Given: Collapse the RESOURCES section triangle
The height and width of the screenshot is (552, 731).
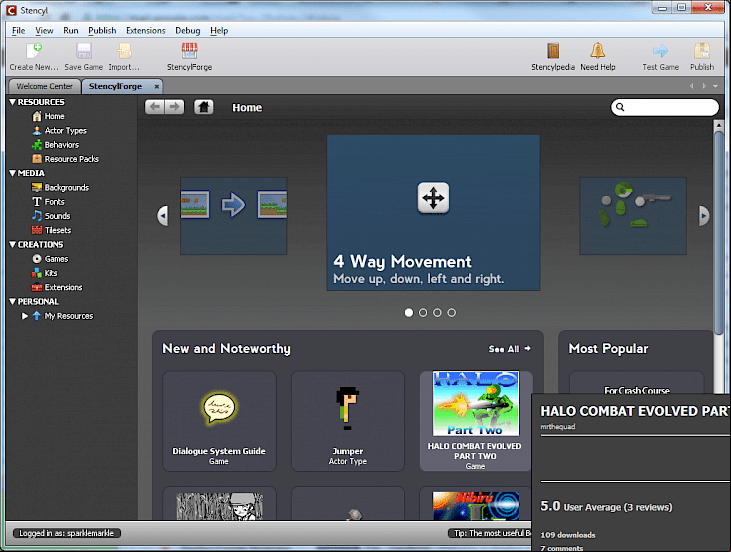Looking at the screenshot, I should pos(13,102).
